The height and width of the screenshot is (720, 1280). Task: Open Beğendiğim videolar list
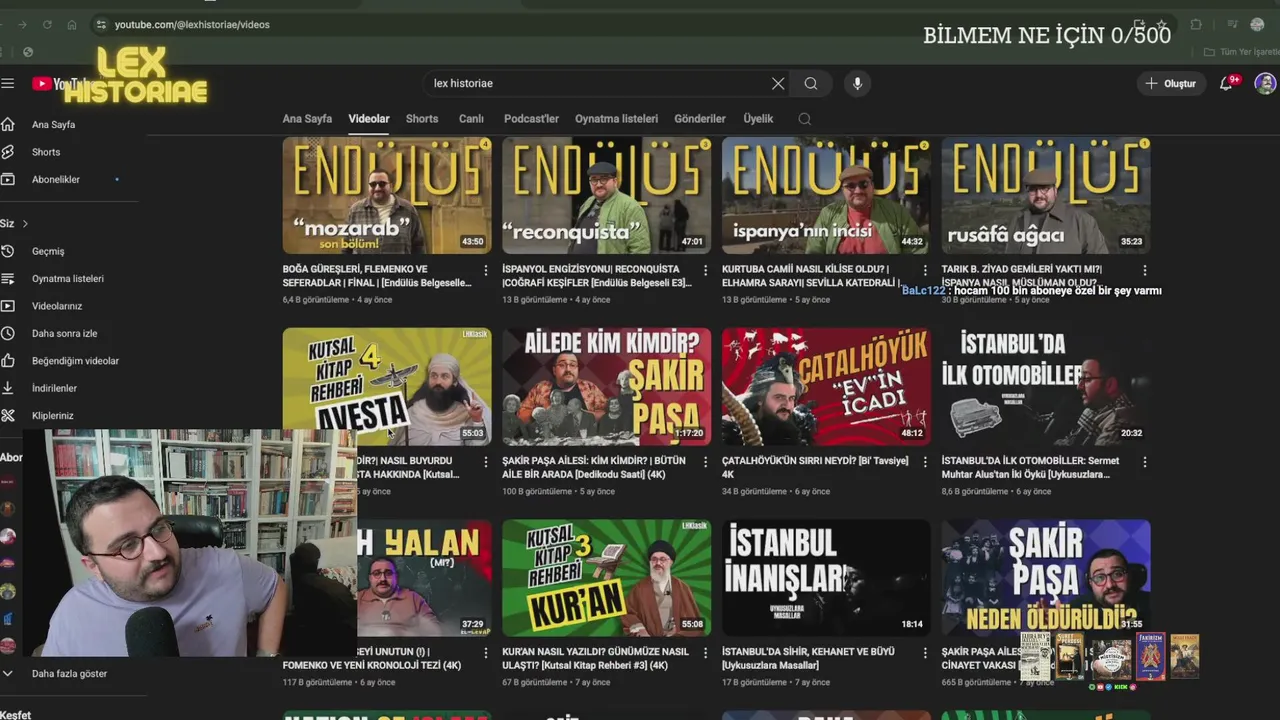point(75,360)
